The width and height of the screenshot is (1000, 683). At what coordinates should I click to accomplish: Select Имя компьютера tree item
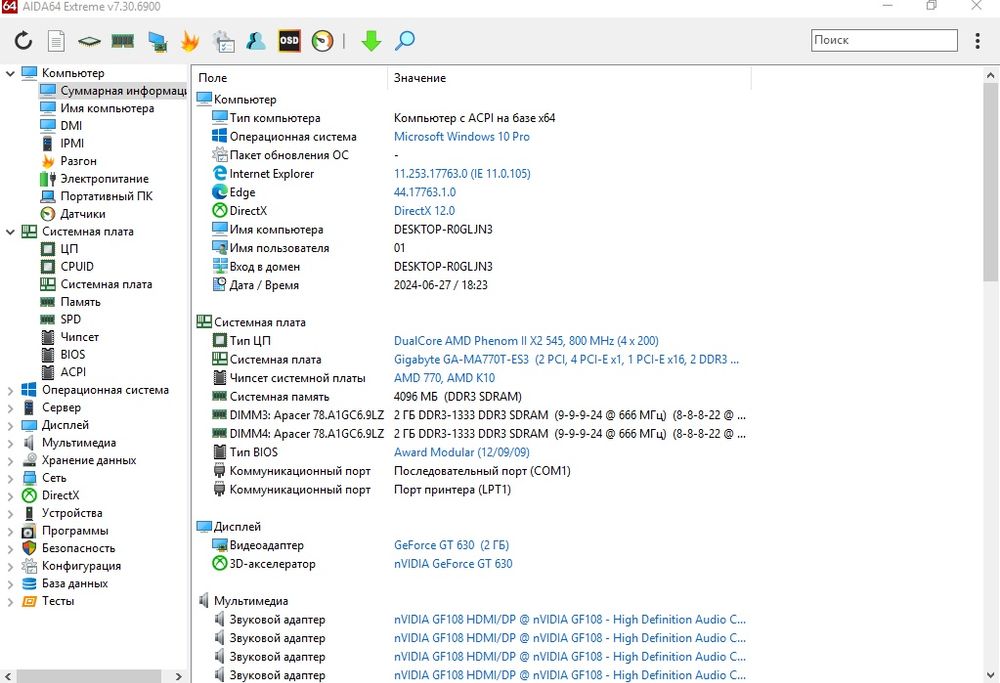pos(107,108)
